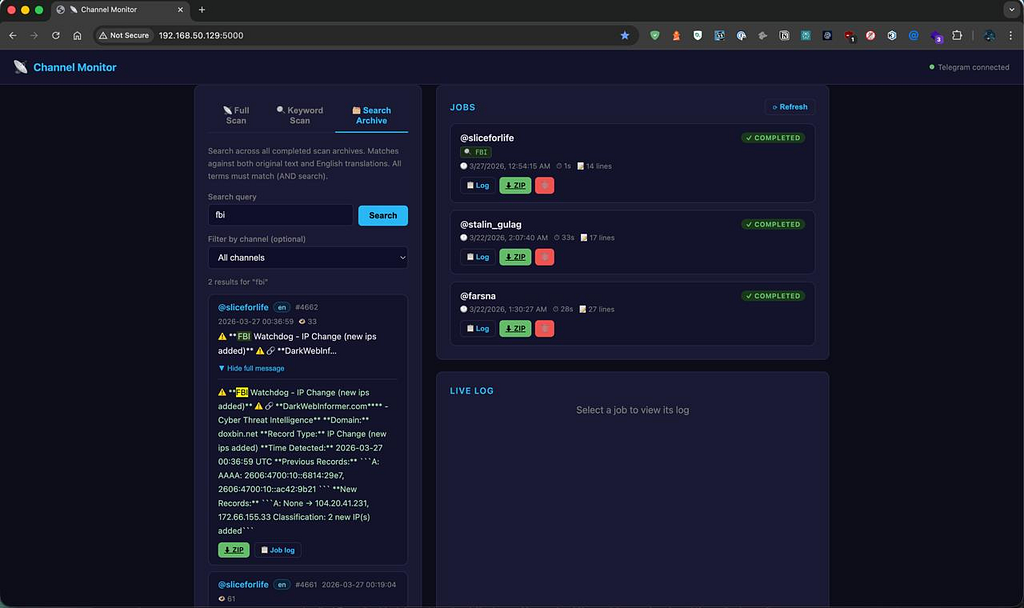Open @sliceforlife link in result #4662
The height and width of the screenshot is (608, 1024).
[x=243, y=307]
